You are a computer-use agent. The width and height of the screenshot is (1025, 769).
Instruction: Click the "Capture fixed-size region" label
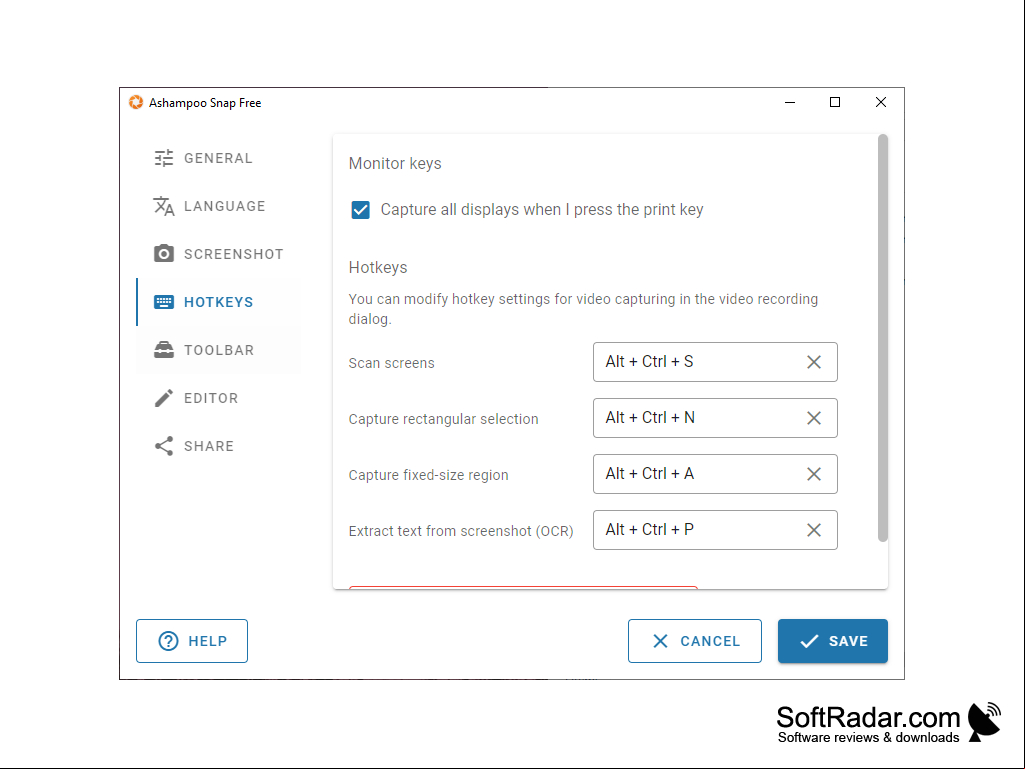pyautogui.click(x=428, y=475)
